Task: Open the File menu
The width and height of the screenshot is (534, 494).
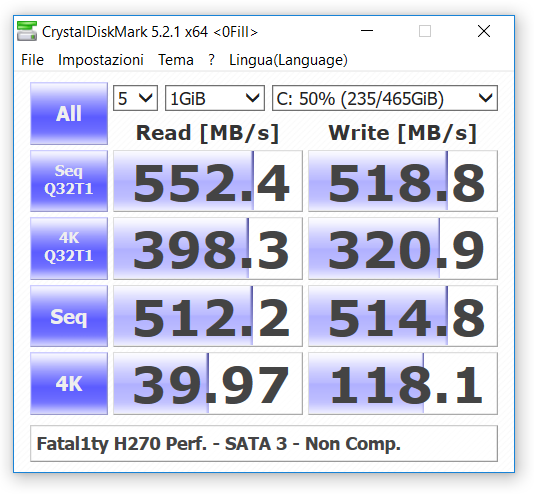Action: (32, 60)
